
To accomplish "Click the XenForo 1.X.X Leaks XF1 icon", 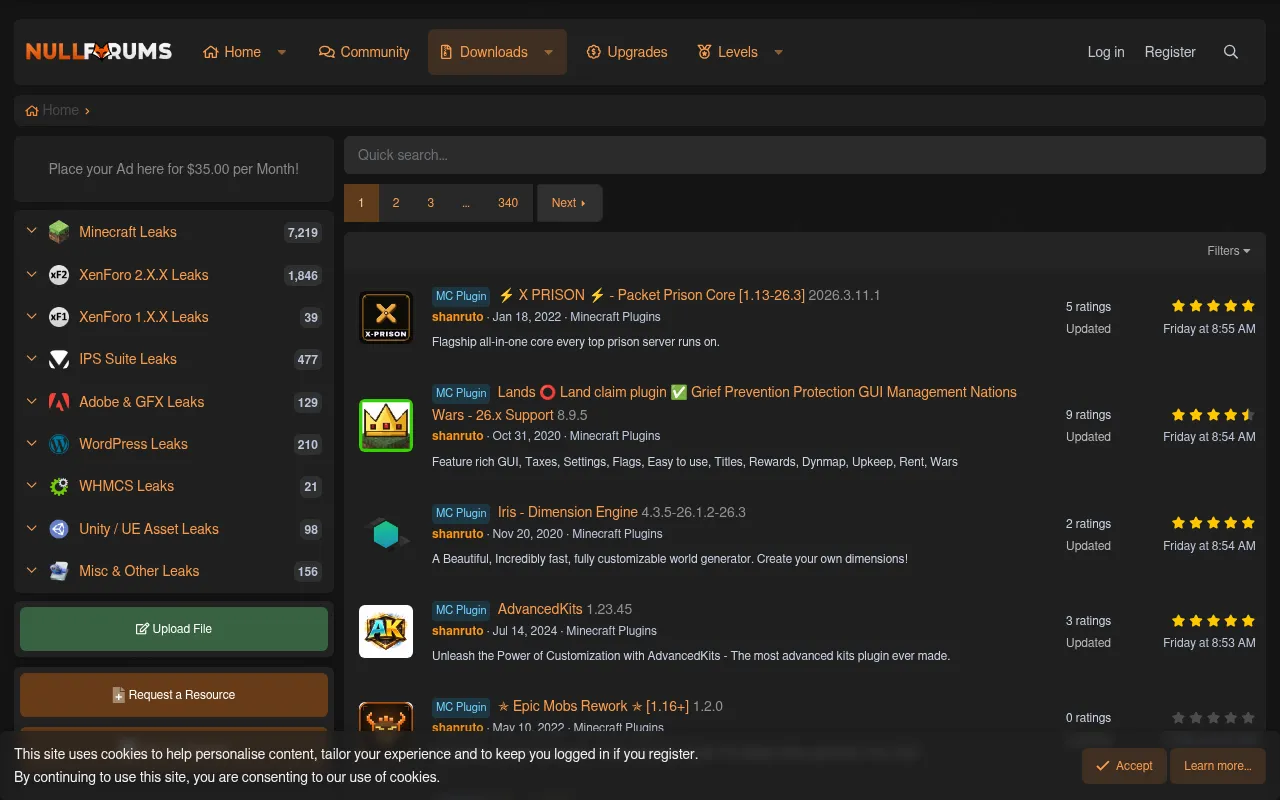I will click(59, 317).
